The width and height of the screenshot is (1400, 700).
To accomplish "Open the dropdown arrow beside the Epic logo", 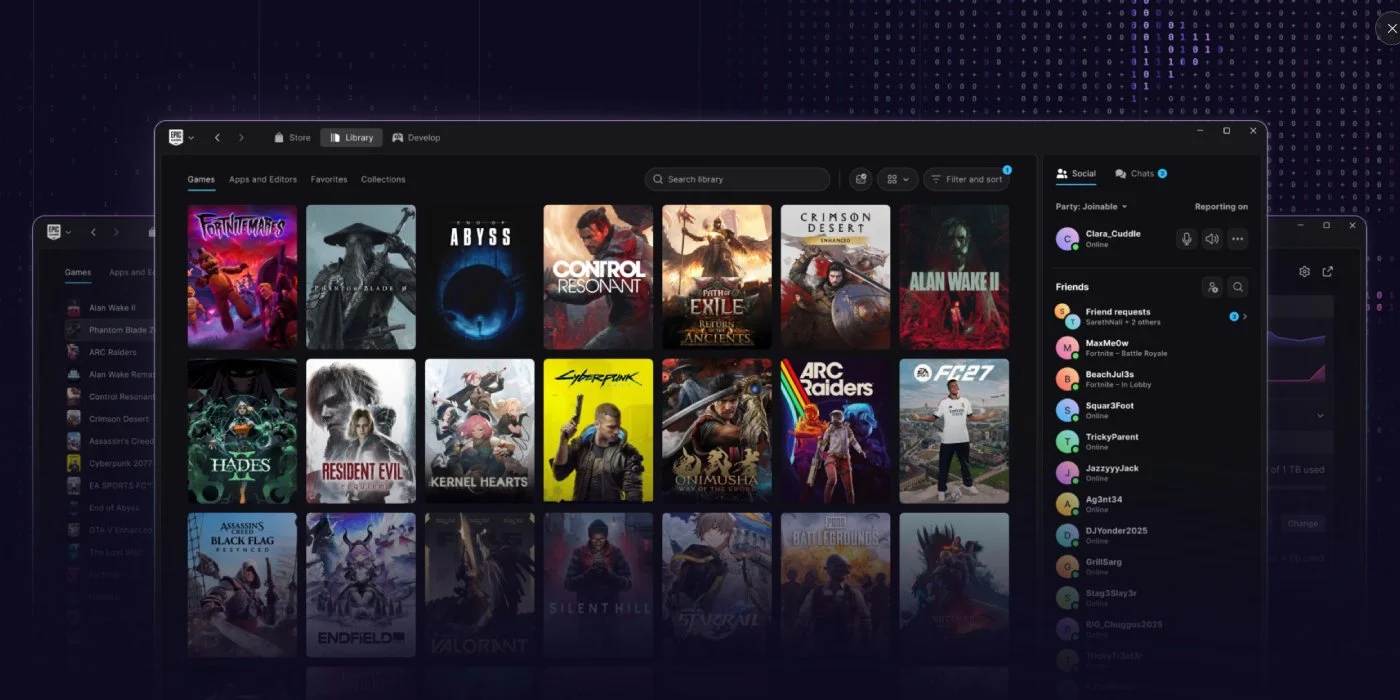I will point(191,138).
